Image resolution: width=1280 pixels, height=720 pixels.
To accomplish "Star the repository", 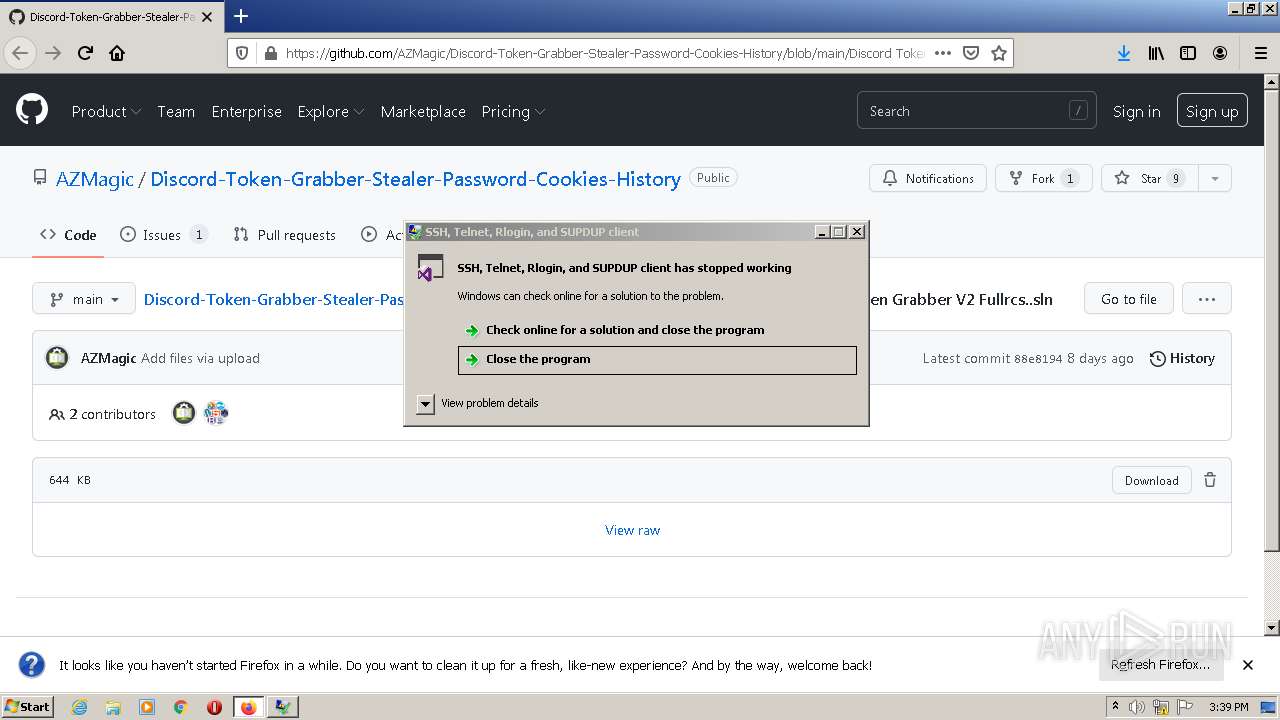I will coord(1149,178).
